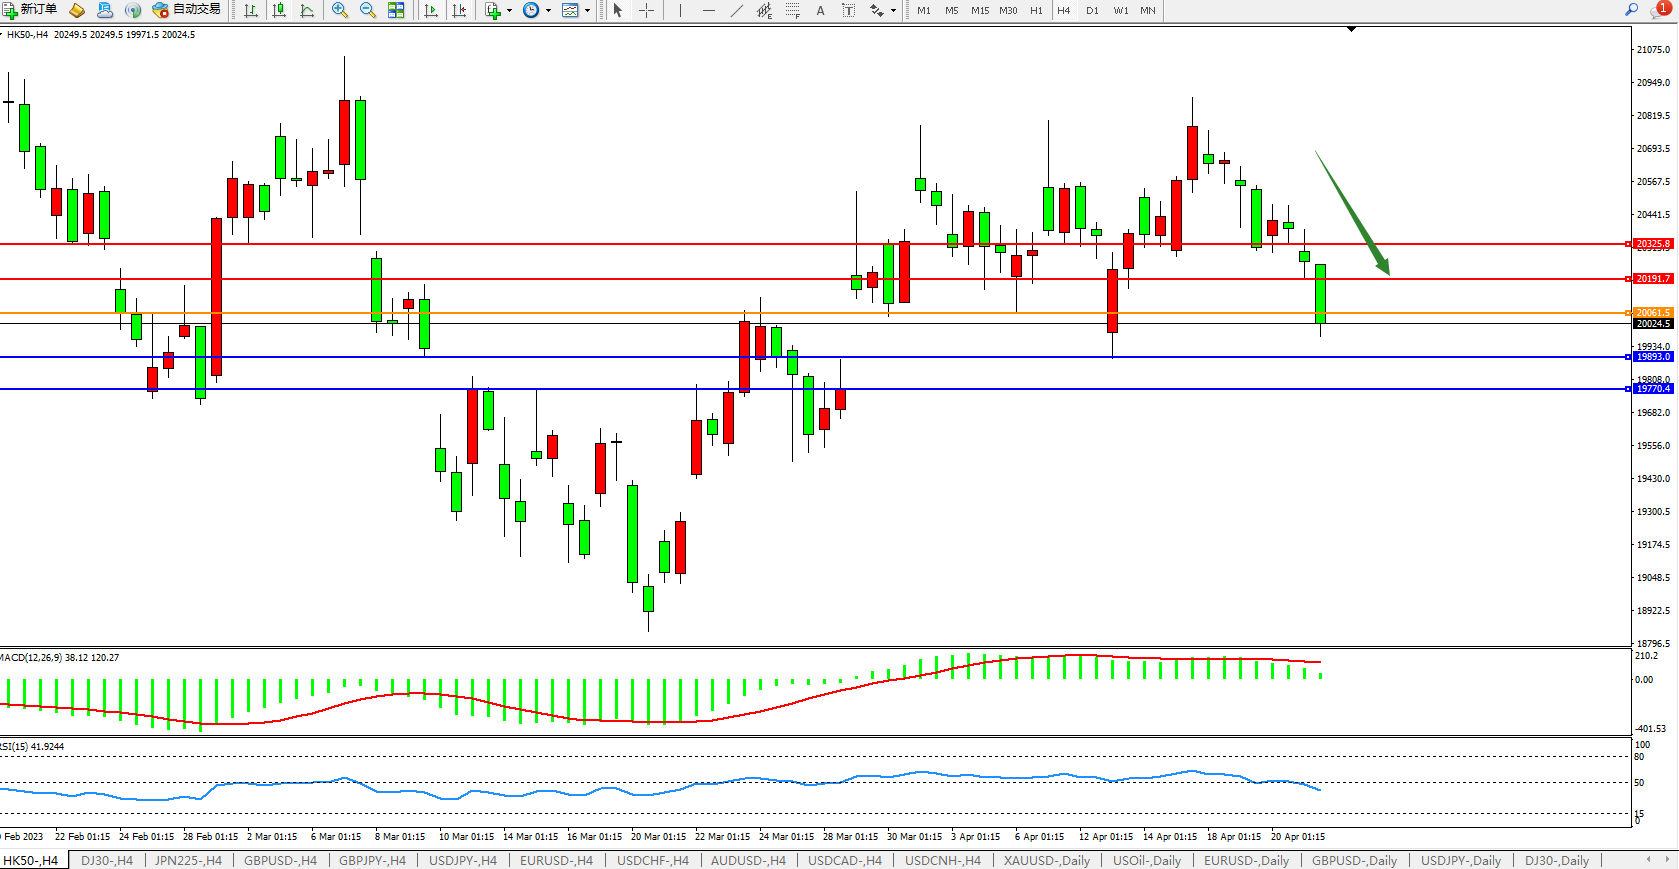Screen dimensions: 1679x869
Task: Toggle AutoTrading (自动交易) button
Action: click(187, 10)
